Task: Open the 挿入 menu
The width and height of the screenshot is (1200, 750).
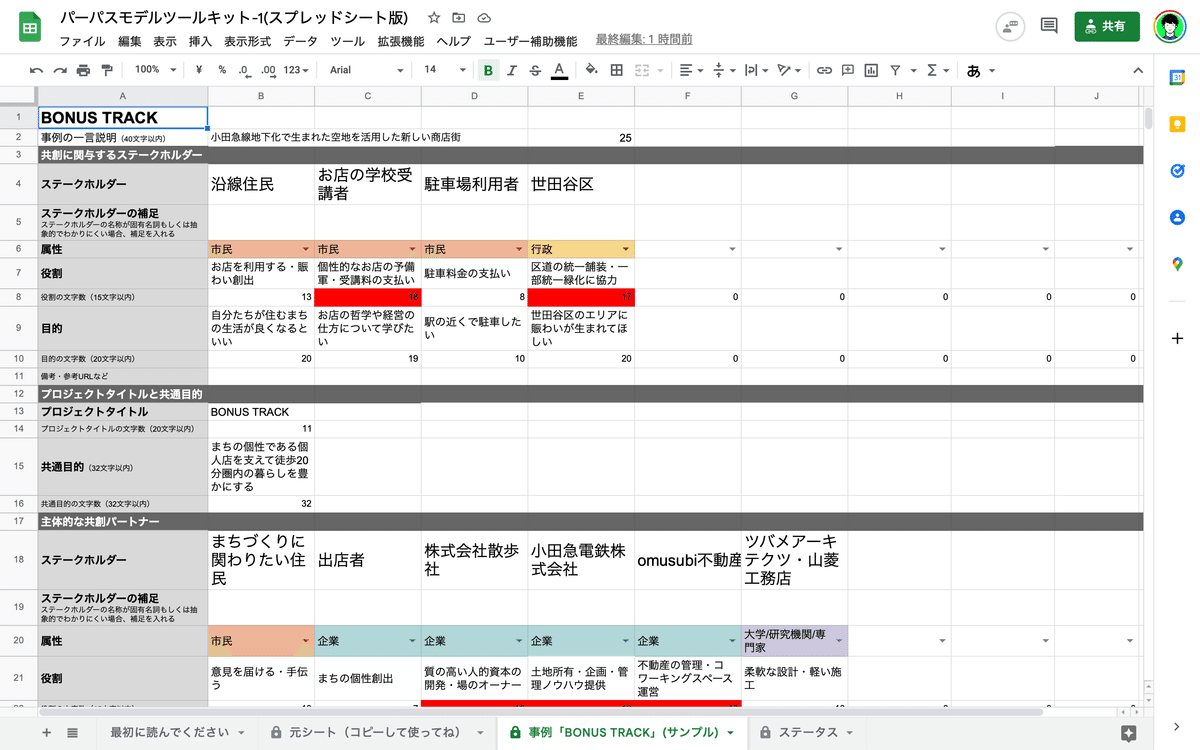Action: pos(200,41)
